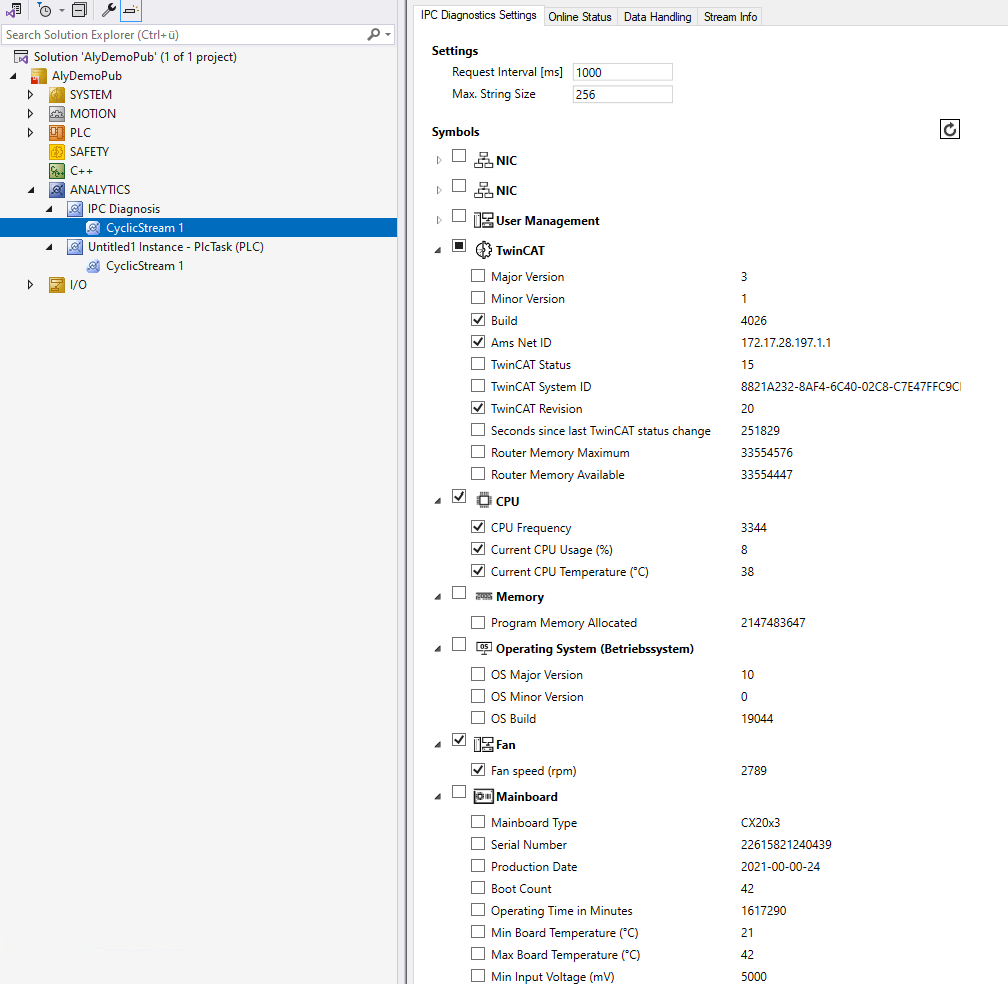The width and height of the screenshot is (1008, 984).
Task: Switch to the Online Status tab
Action: point(580,16)
